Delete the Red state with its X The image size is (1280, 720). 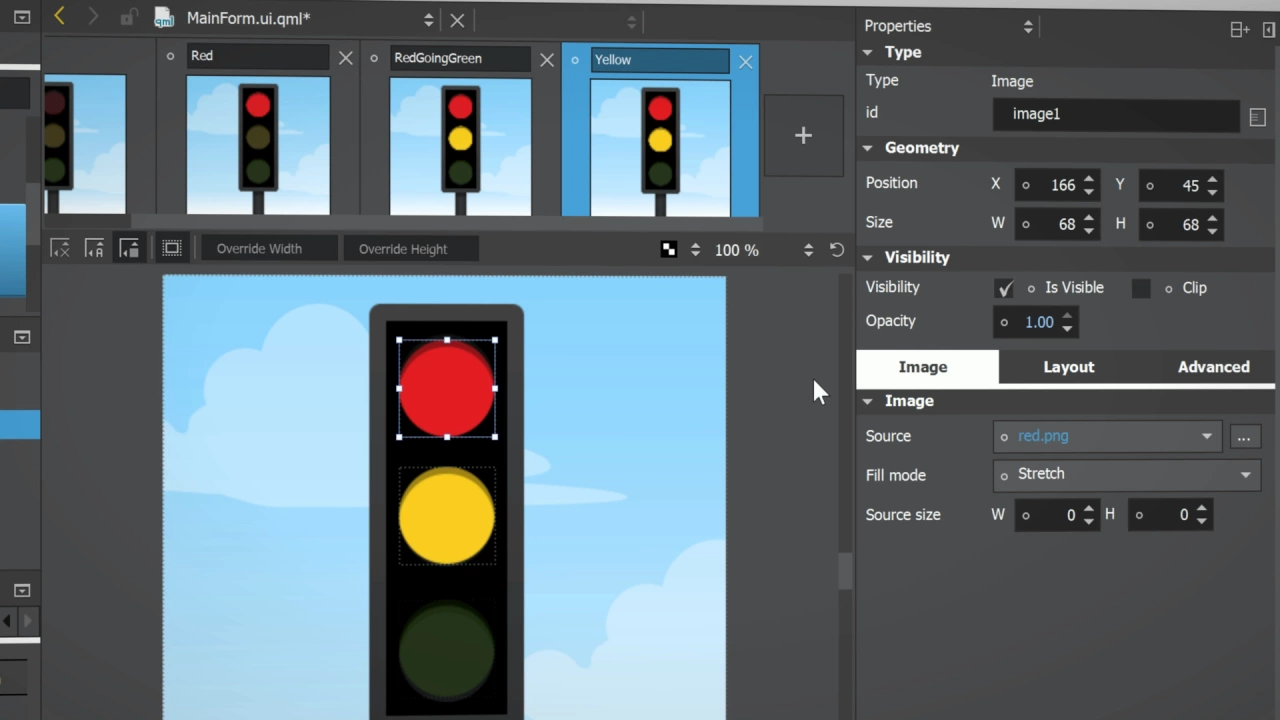pyautogui.click(x=345, y=58)
